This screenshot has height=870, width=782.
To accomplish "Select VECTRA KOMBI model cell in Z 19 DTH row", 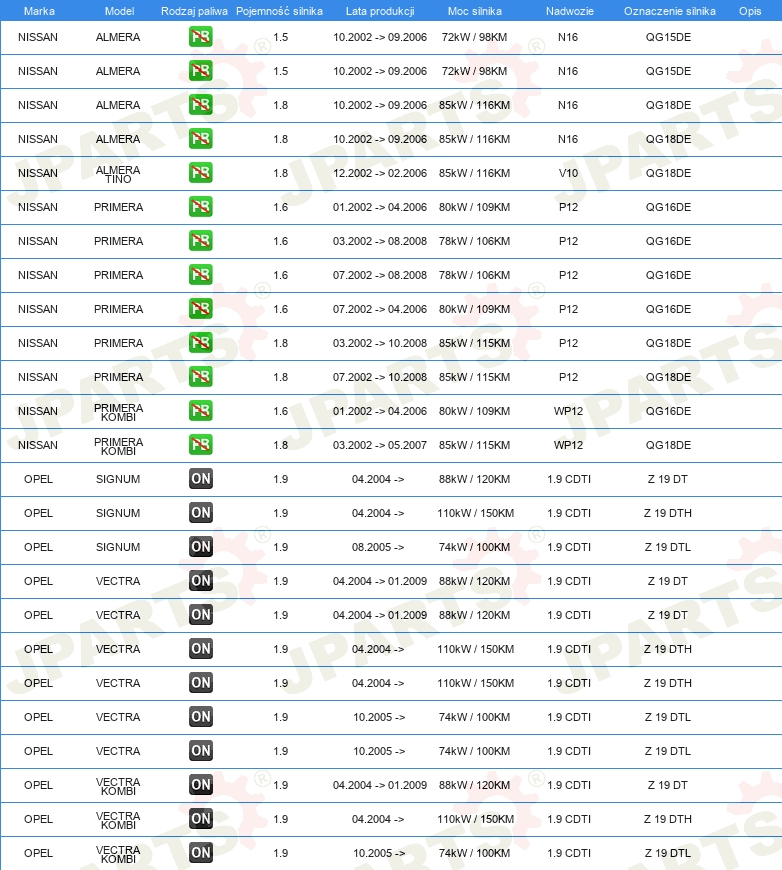I will [x=118, y=820].
